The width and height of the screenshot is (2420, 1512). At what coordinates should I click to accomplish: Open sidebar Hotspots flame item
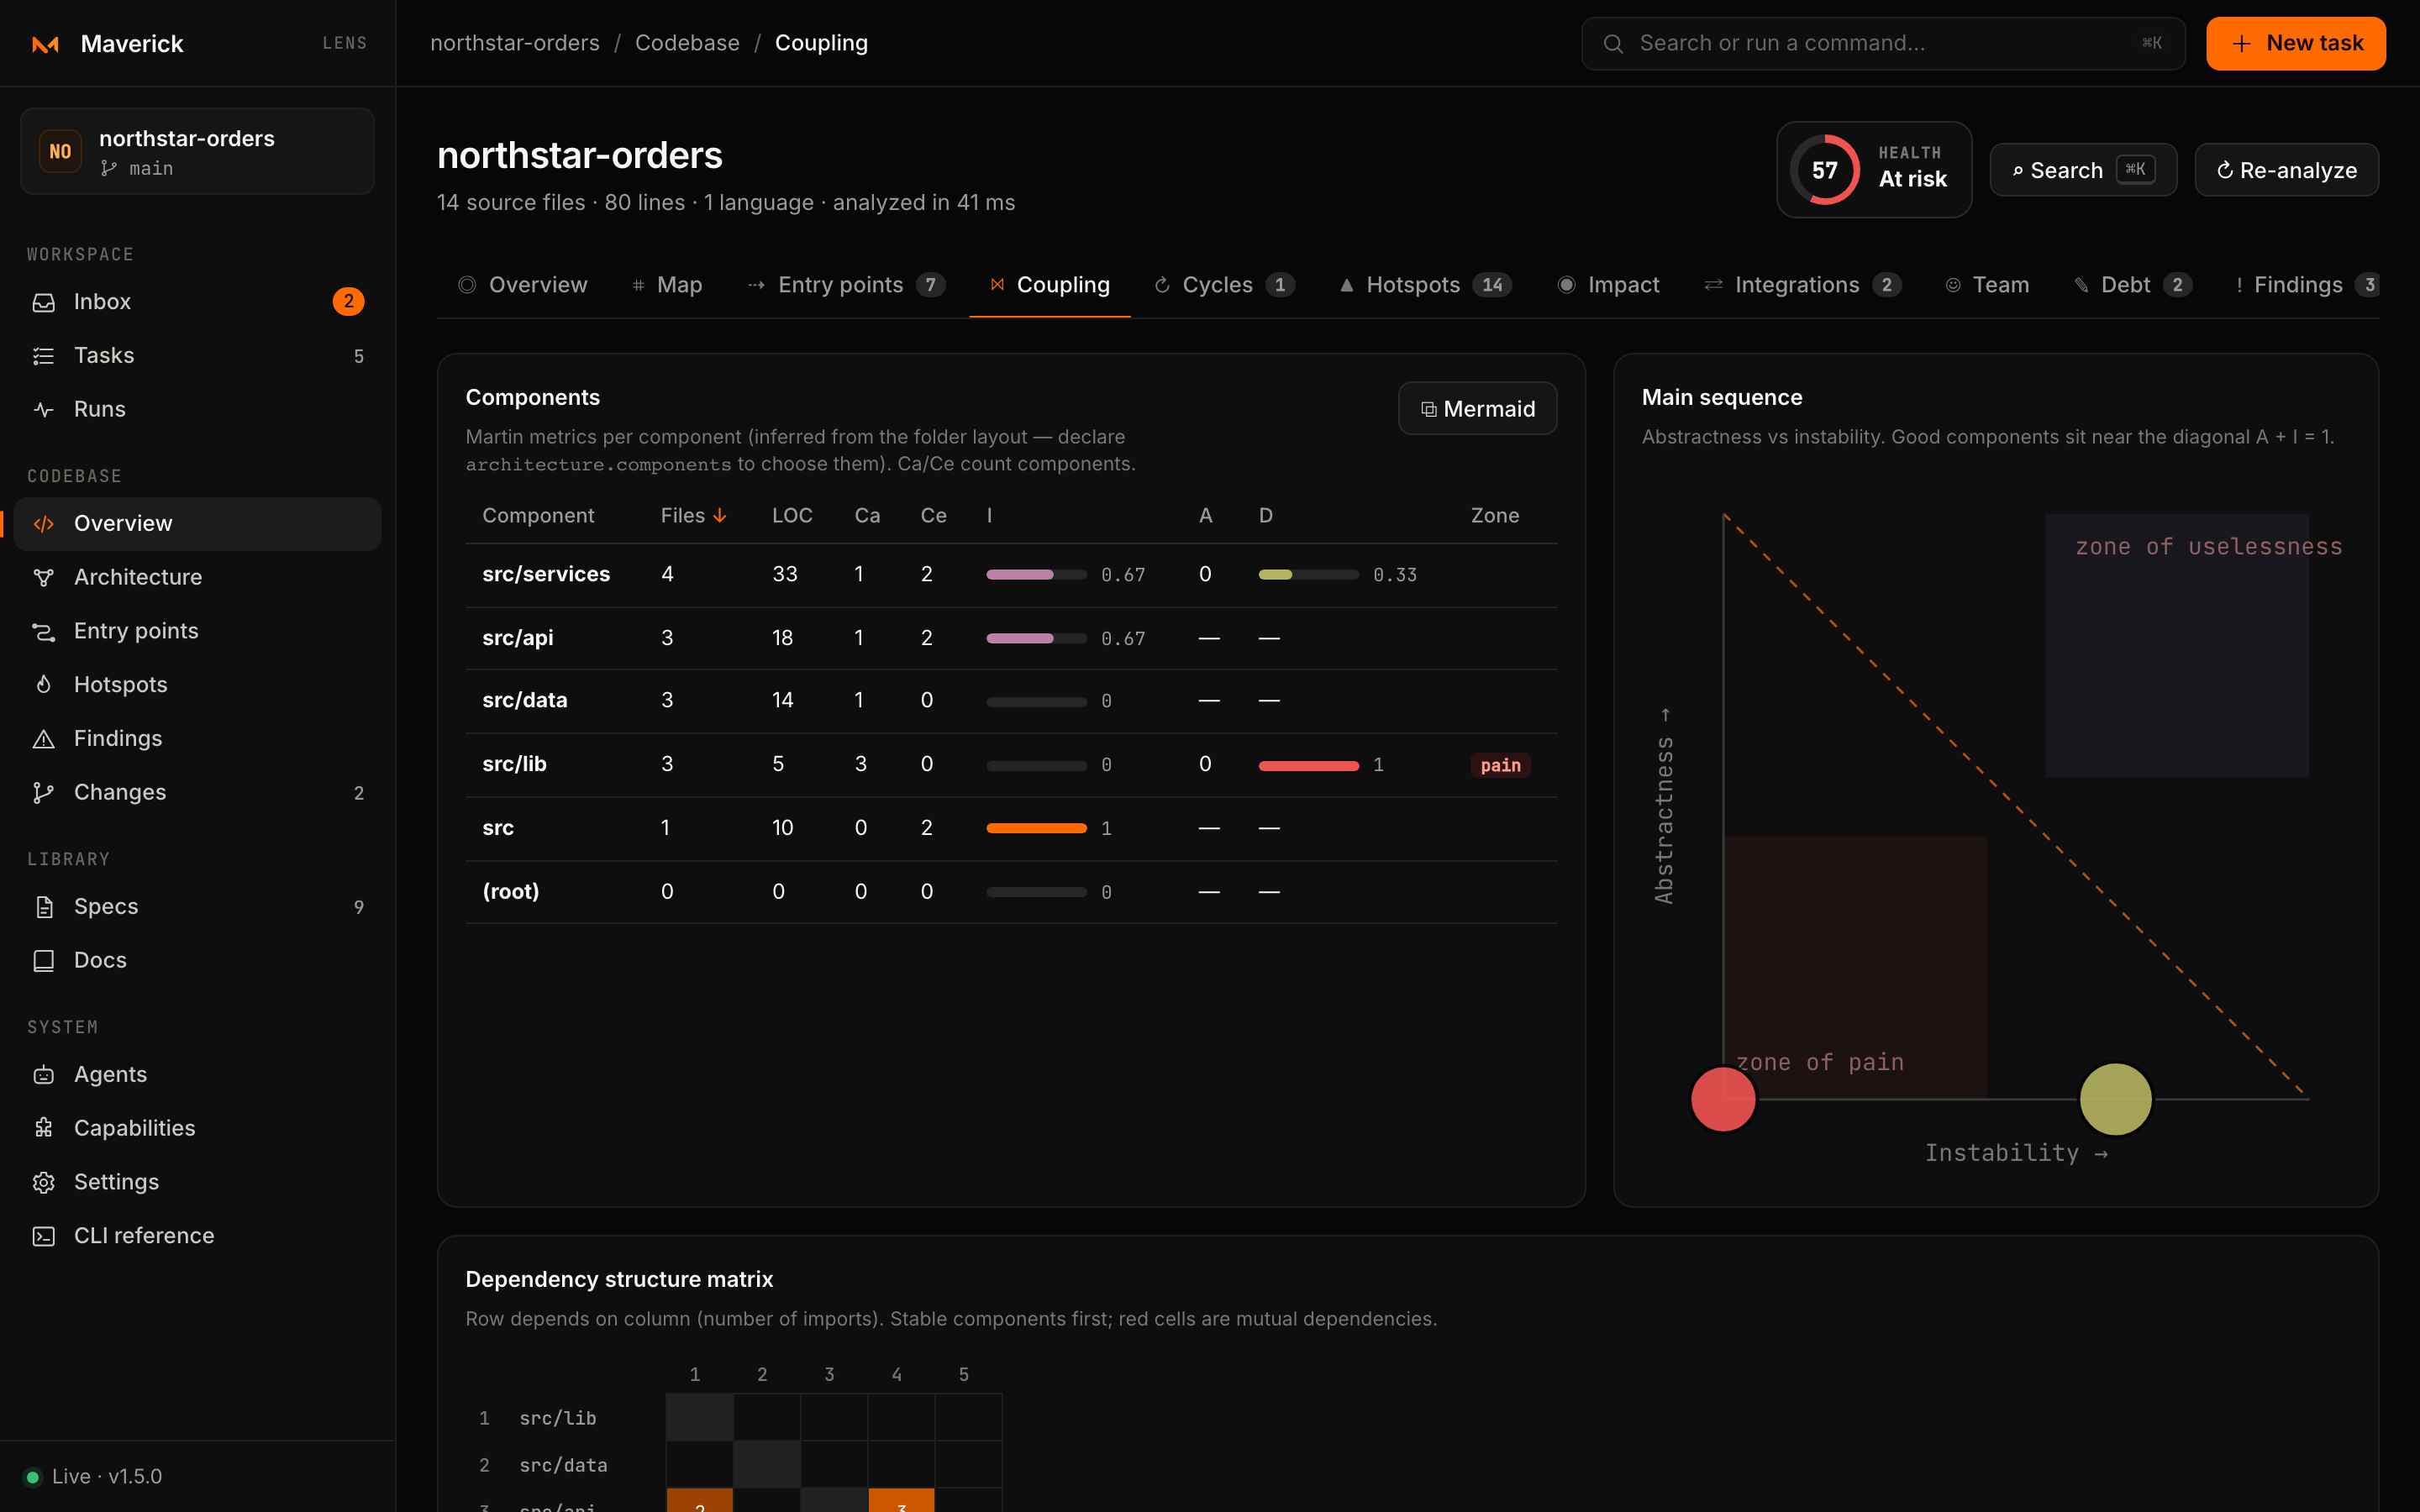[x=197, y=684]
